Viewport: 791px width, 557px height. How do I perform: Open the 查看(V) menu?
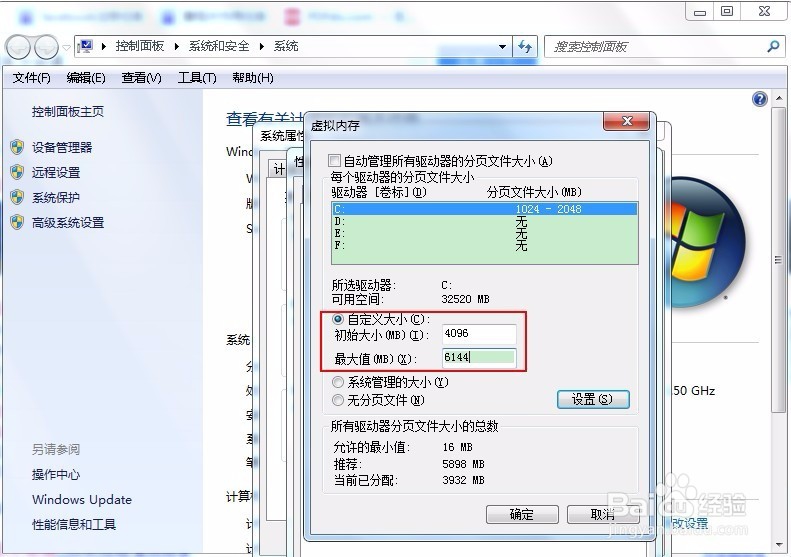(141, 78)
